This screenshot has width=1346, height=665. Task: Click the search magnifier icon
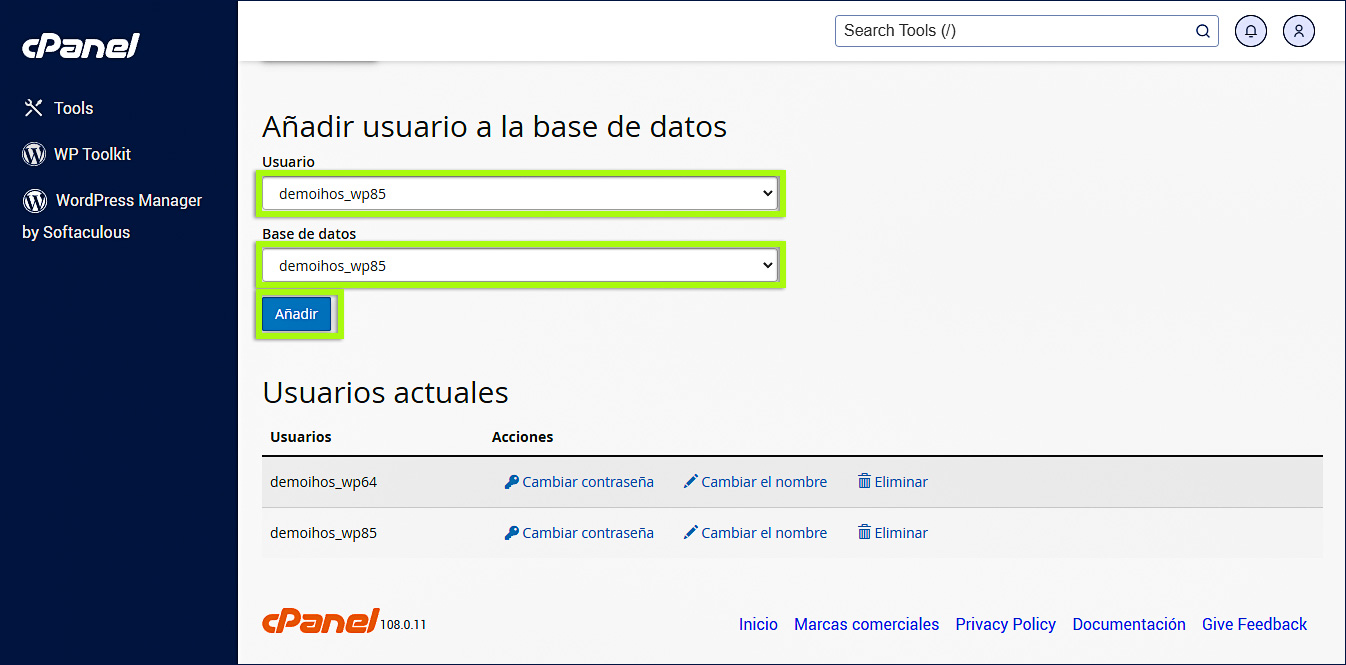pos(1203,31)
